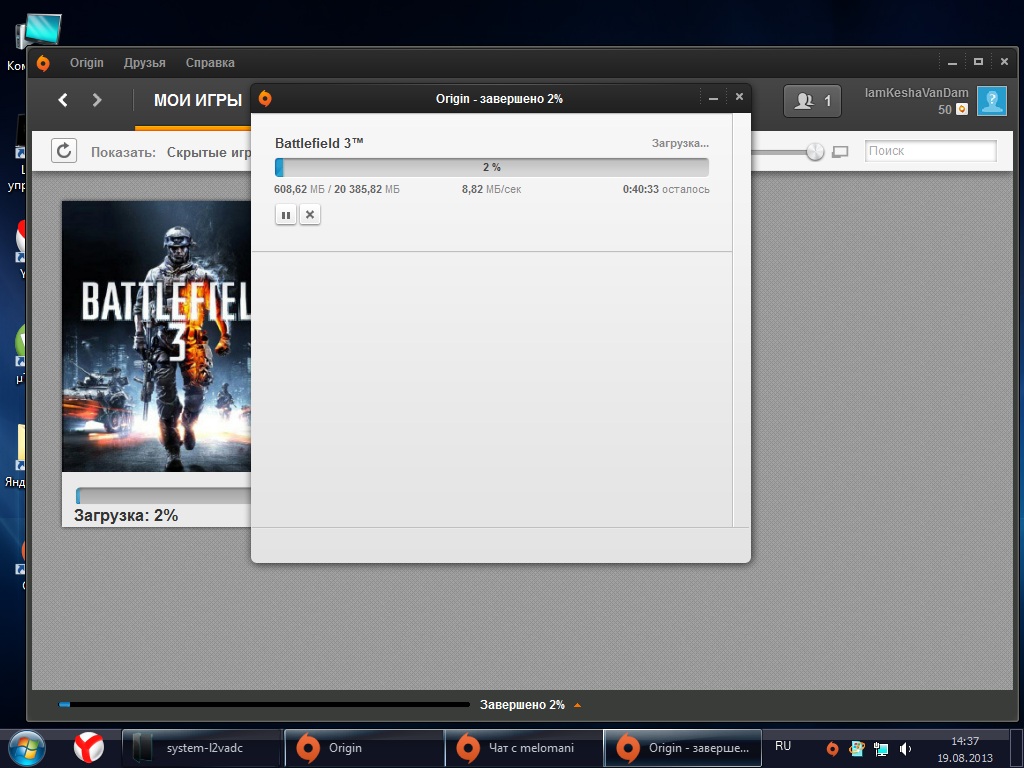Image resolution: width=1024 pixels, height=768 pixels.
Task: Switch to system-l2vadc taskbar window
Action: (202, 748)
